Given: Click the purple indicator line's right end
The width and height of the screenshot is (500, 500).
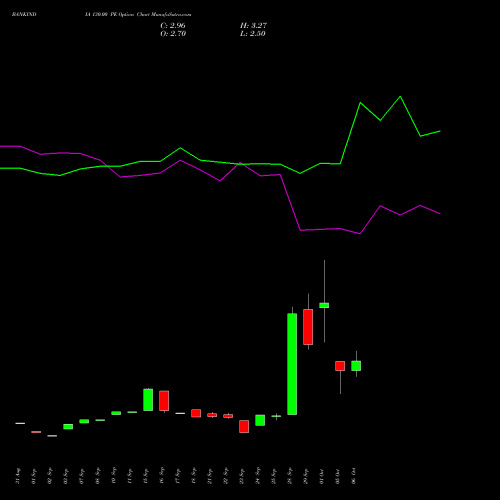Looking at the screenshot, I should pos(440,214).
